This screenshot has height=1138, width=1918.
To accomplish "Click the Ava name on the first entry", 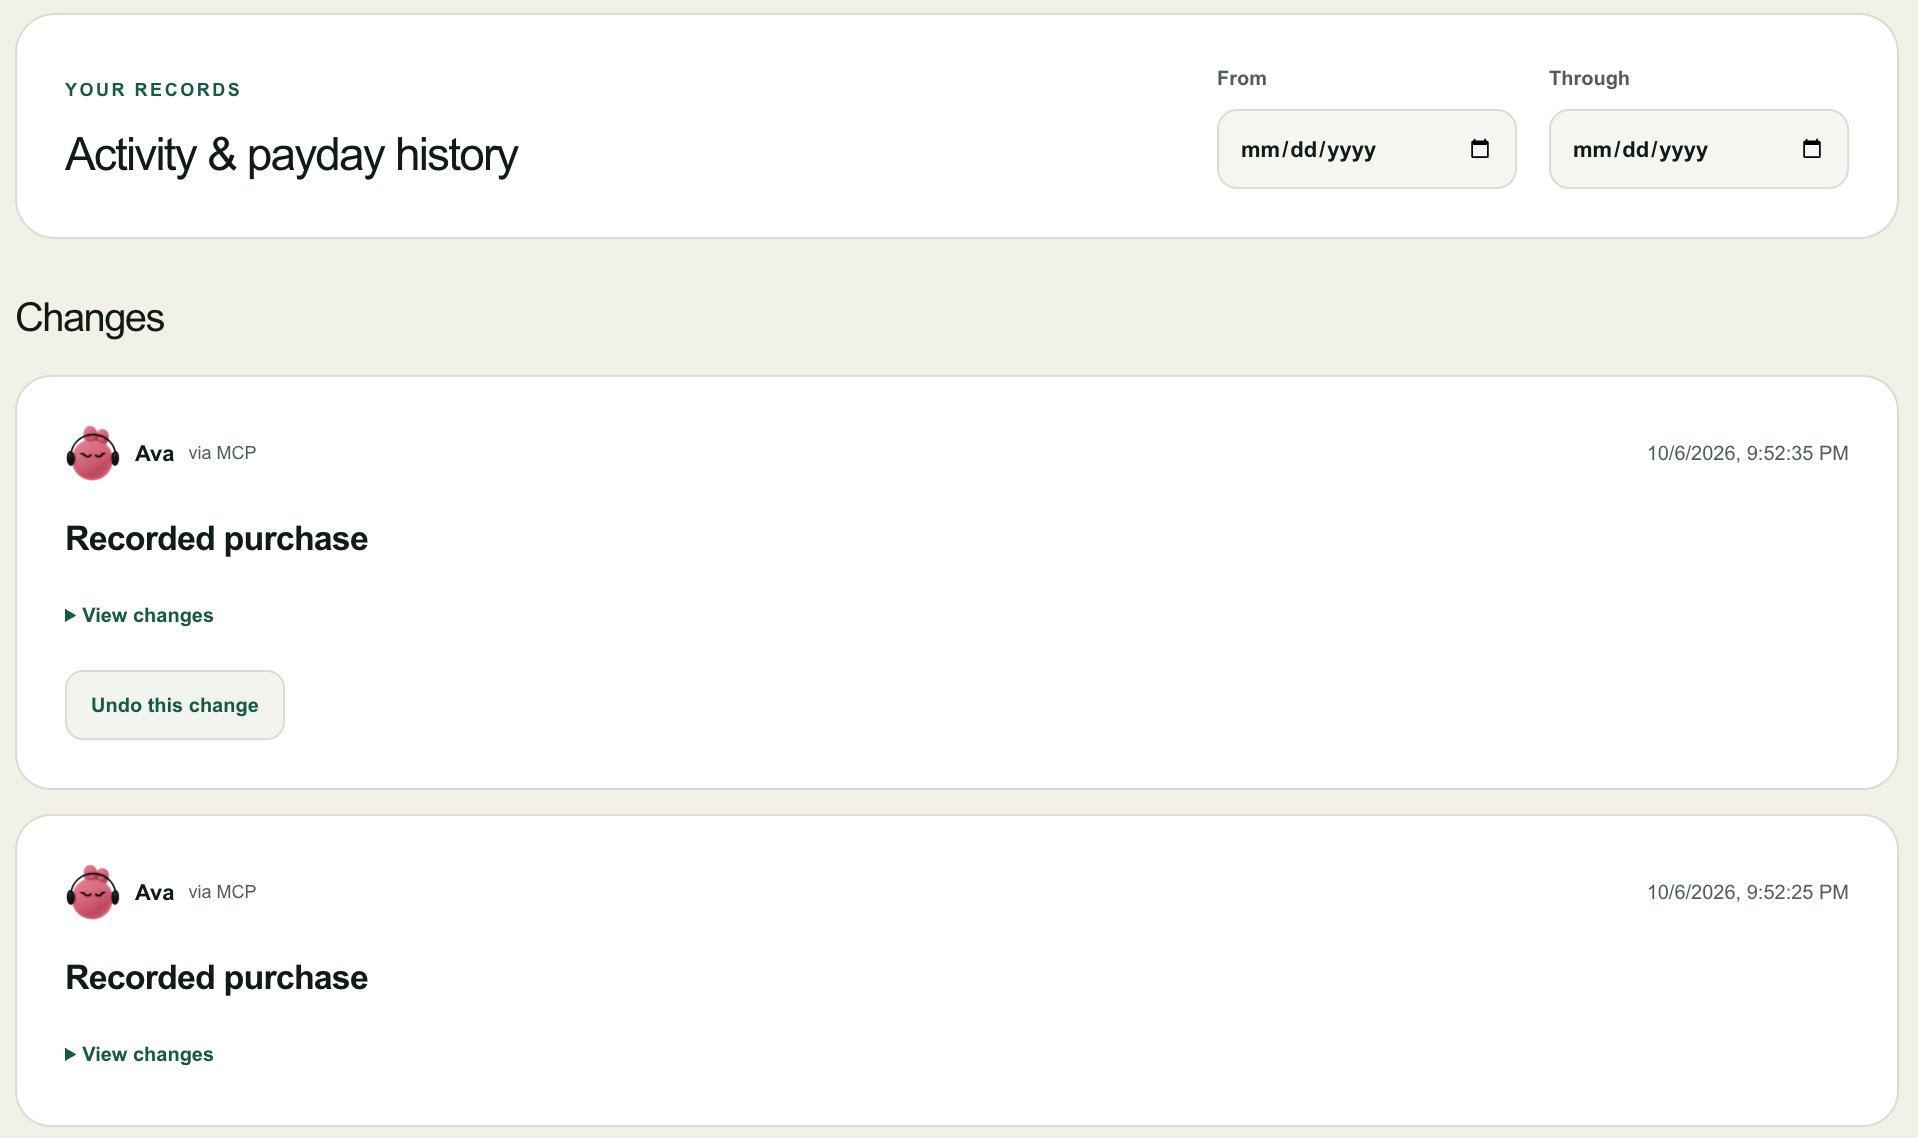I will (154, 453).
